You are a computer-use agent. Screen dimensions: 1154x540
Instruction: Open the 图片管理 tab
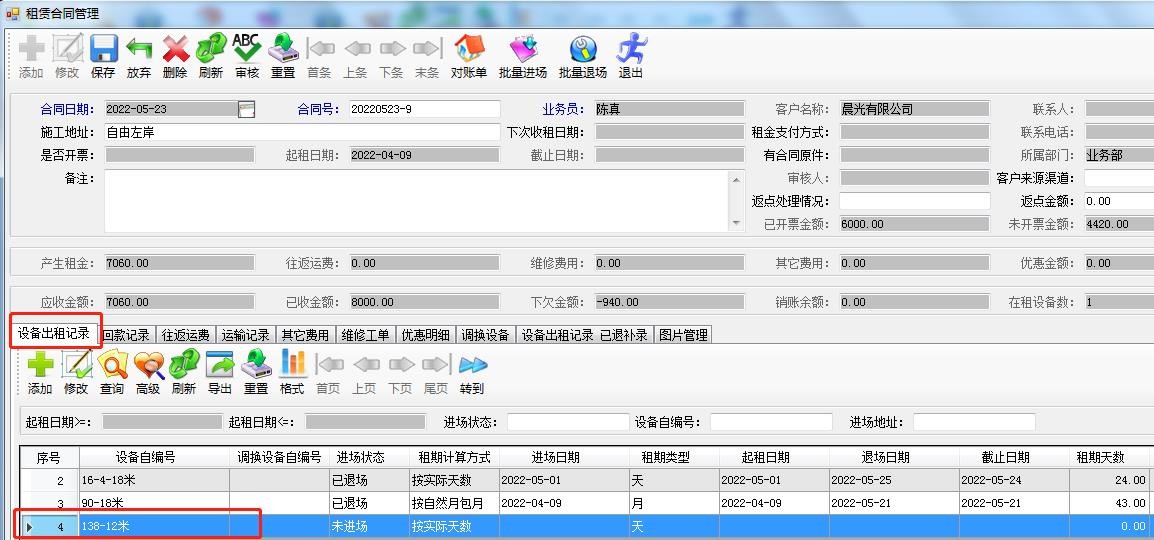[x=683, y=335]
